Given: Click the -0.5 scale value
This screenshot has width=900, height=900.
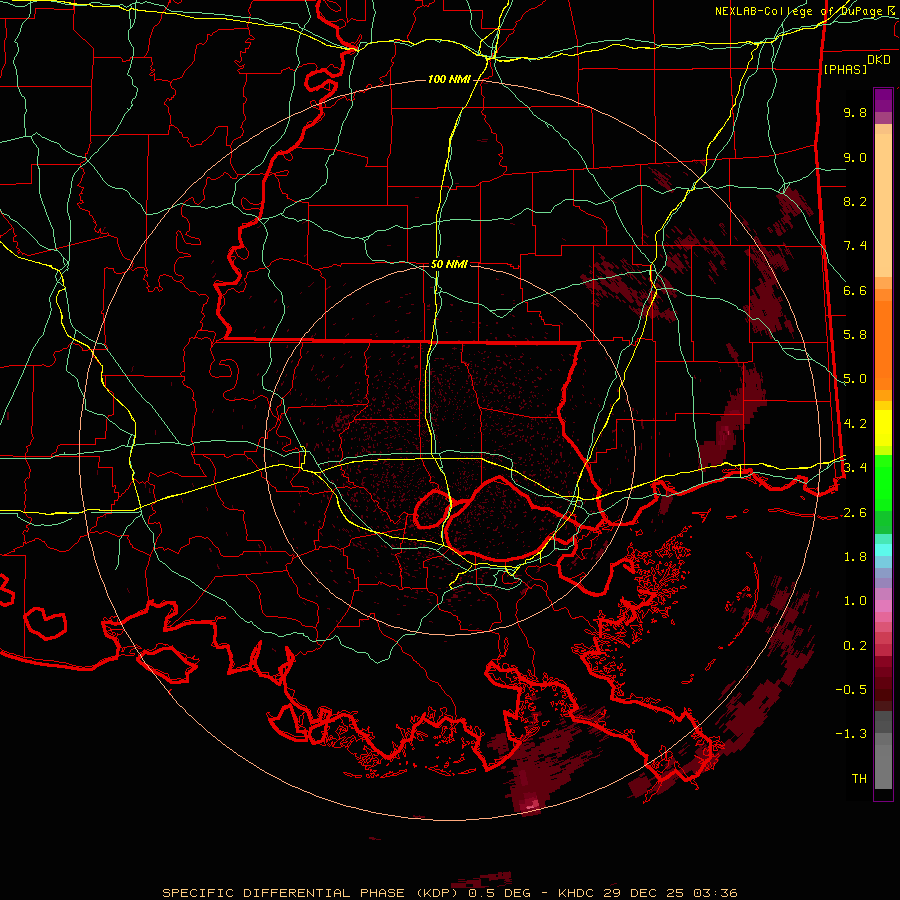Looking at the screenshot, I should coord(851,690).
